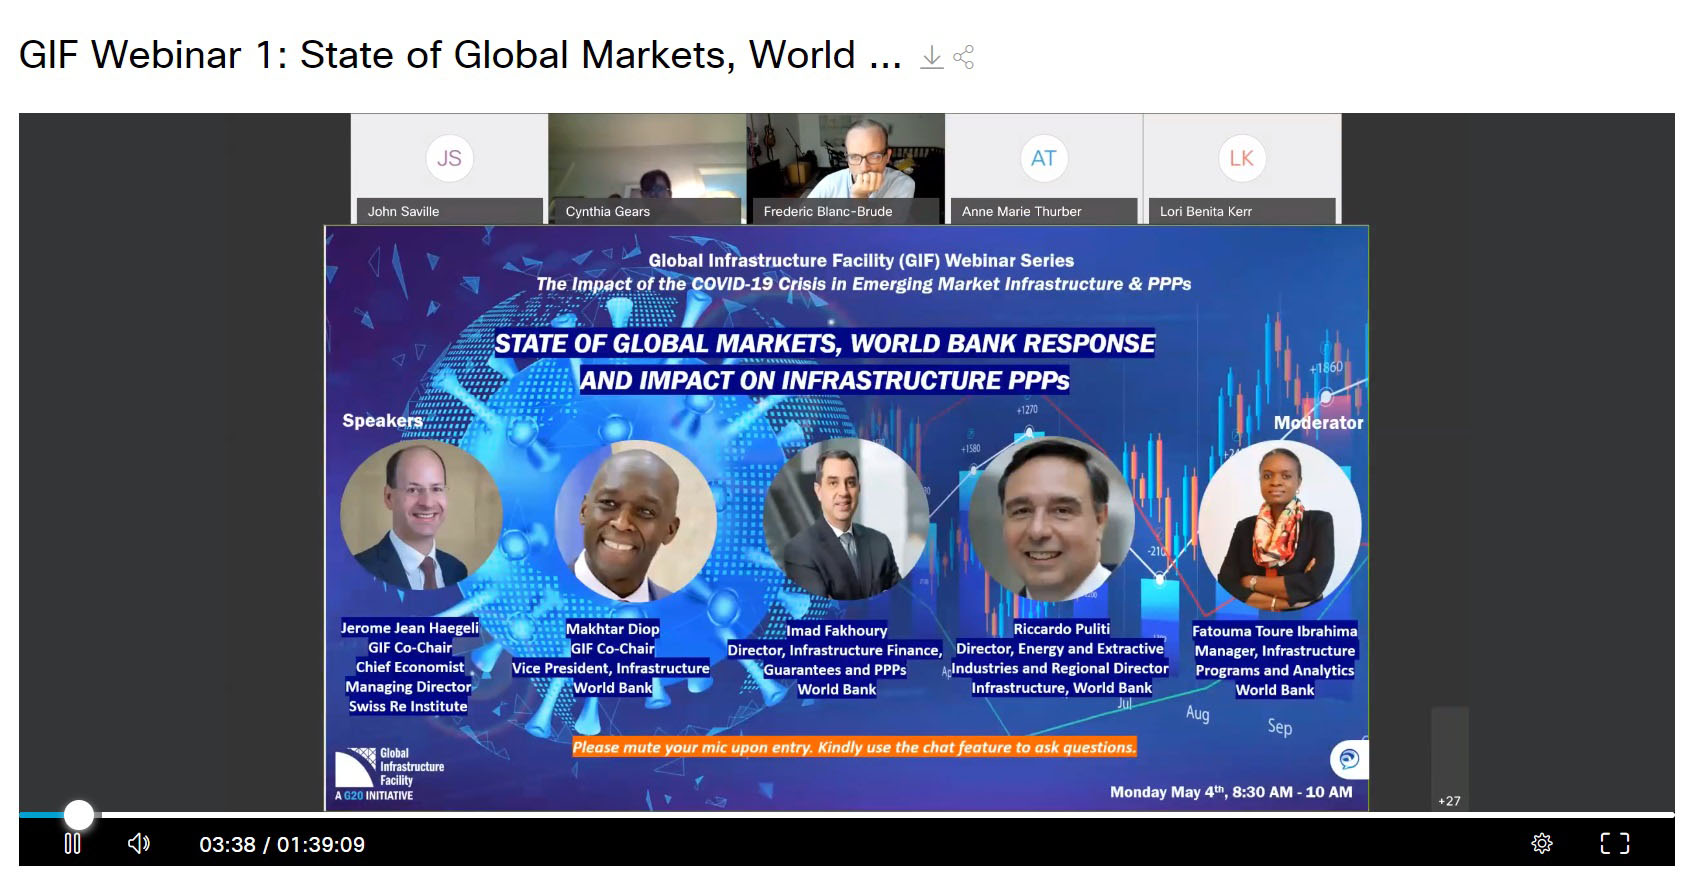This screenshot has width=1697, height=879.
Task: Click 'Swiss Re Institute' text
Action: click(x=408, y=706)
